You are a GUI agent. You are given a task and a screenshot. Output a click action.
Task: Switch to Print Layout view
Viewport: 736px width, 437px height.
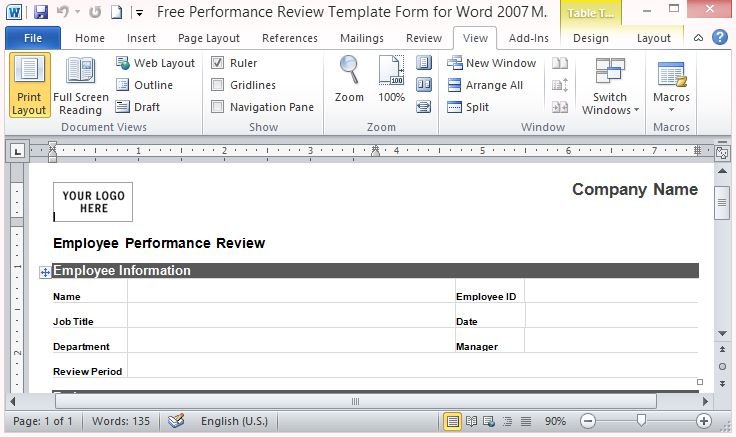[x=29, y=86]
